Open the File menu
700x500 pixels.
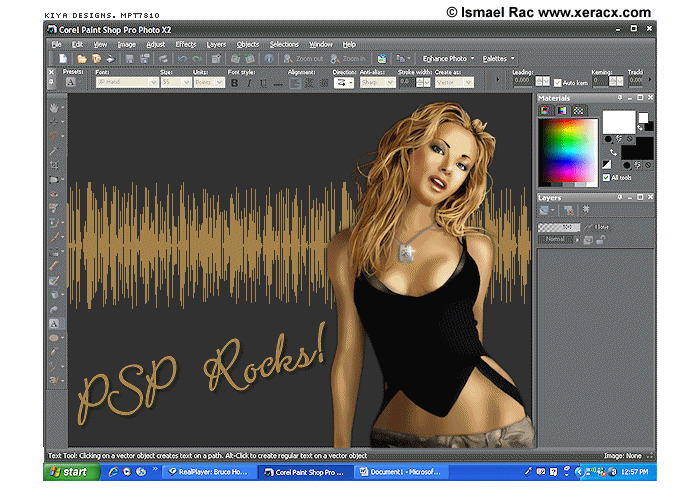56,44
